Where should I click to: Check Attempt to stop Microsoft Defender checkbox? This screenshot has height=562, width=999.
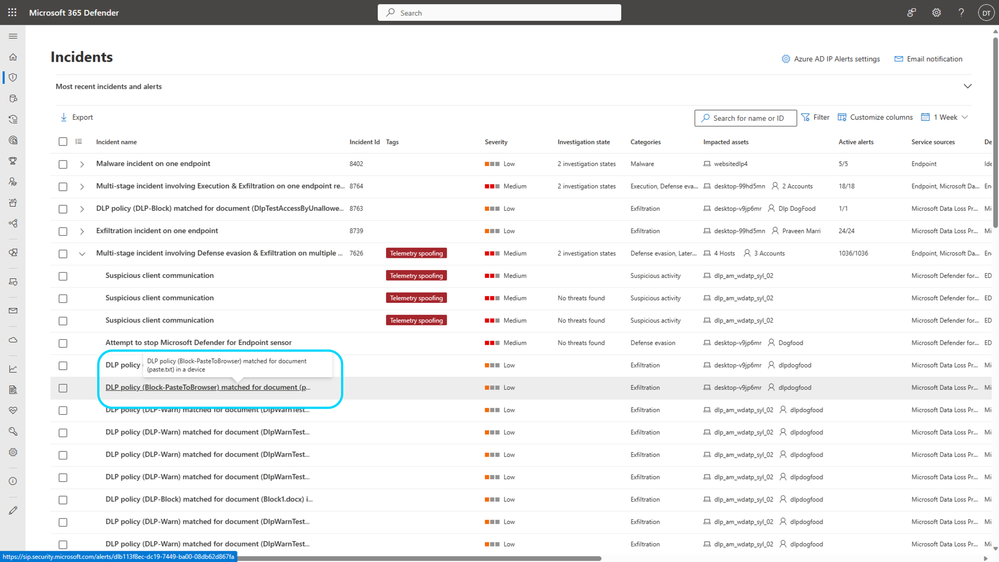click(62, 343)
